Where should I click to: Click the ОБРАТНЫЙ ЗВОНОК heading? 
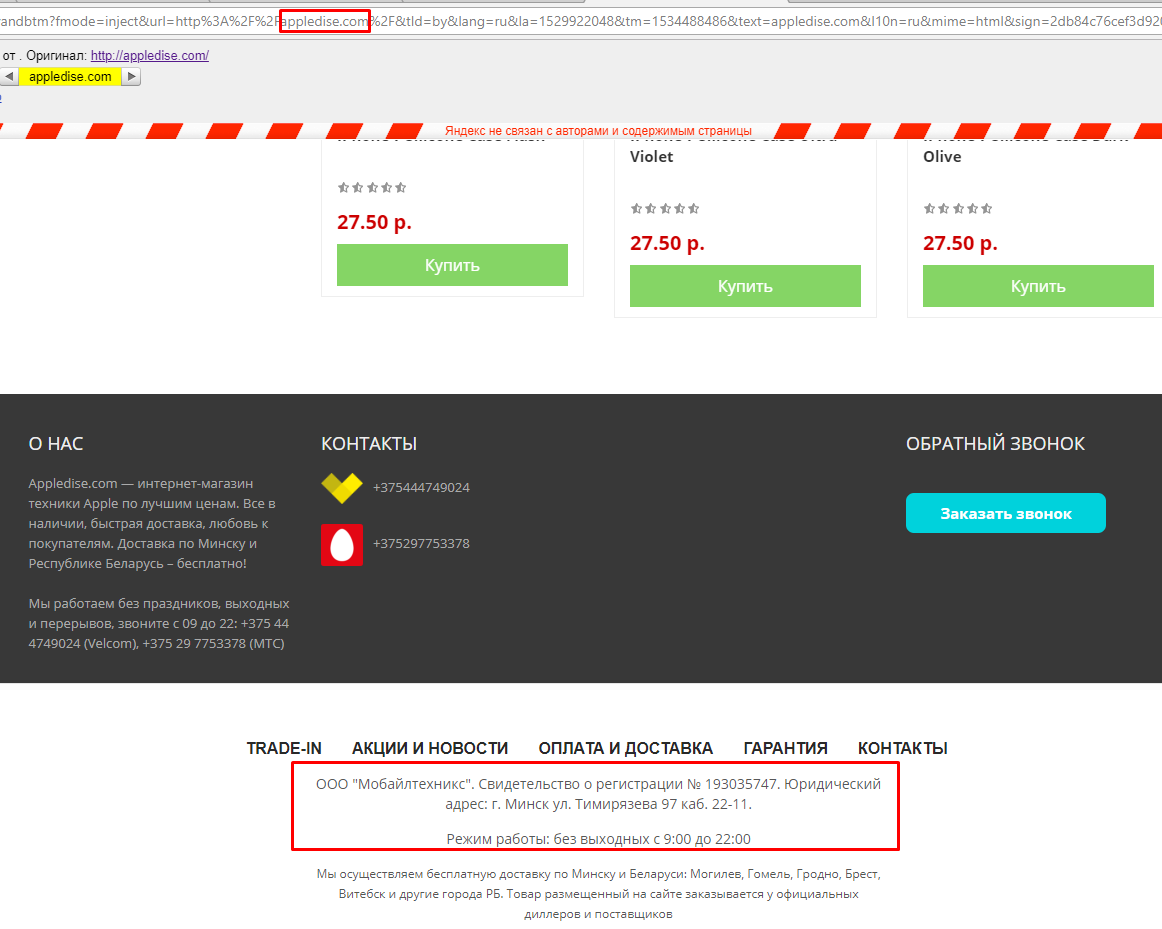click(x=995, y=444)
